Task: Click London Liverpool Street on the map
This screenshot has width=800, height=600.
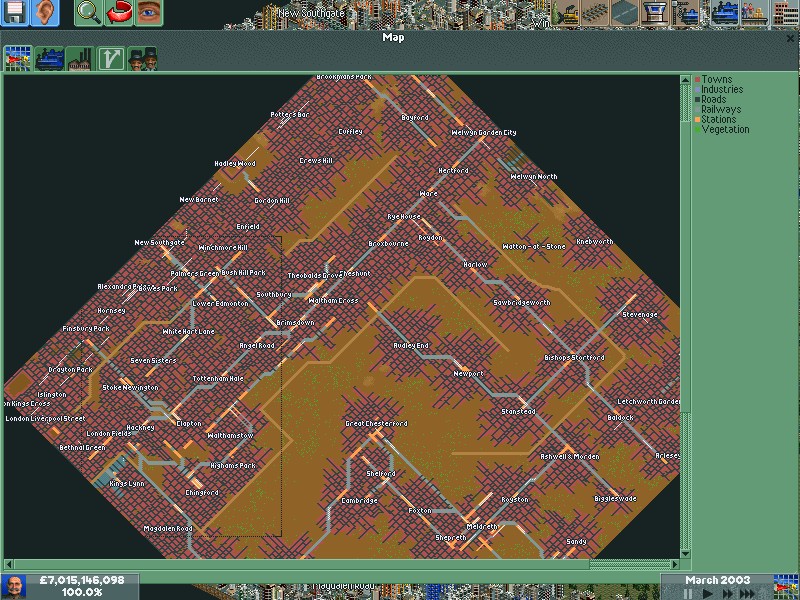Action: click(45, 418)
